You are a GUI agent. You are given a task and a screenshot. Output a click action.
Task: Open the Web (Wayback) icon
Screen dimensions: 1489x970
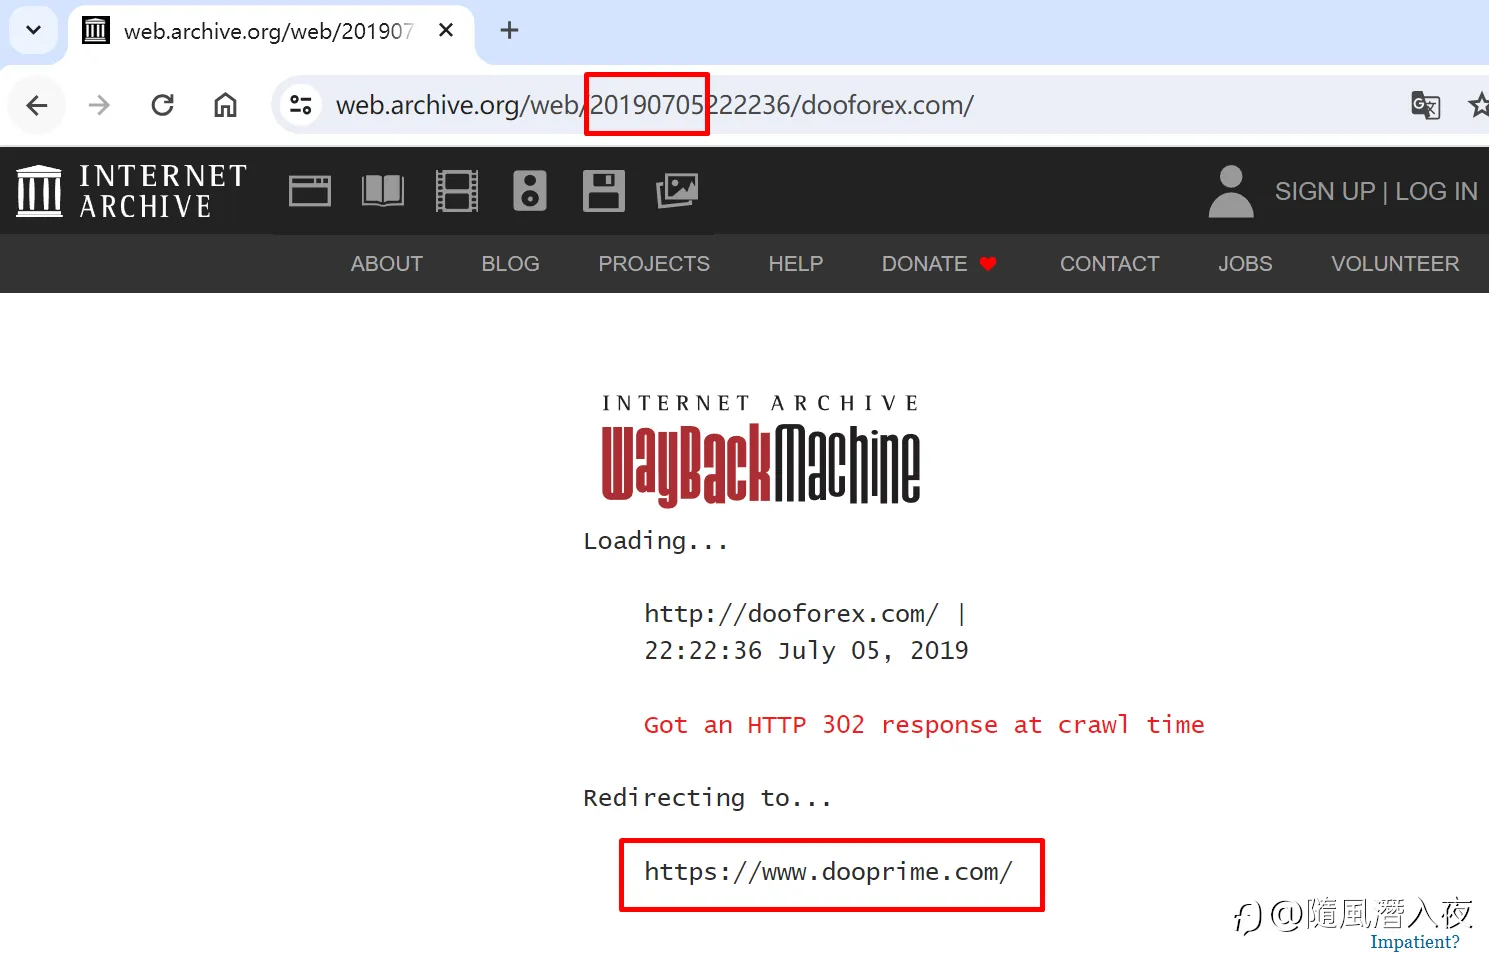click(310, 191)
